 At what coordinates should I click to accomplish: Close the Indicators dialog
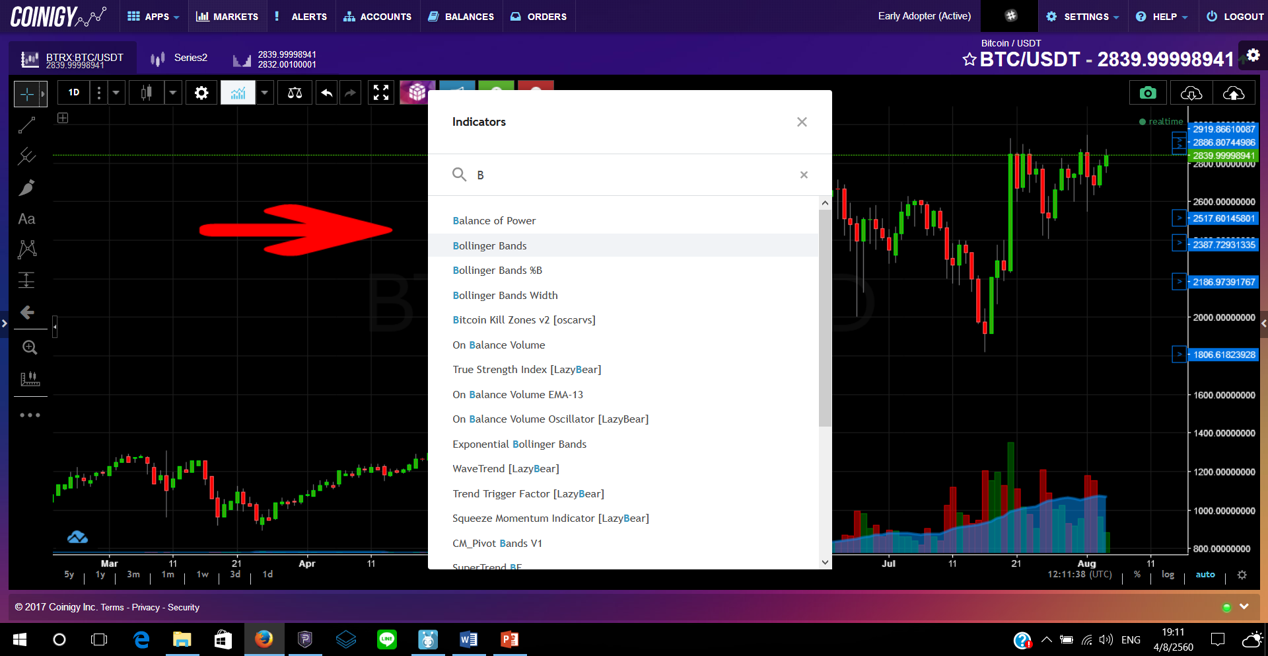802,122
